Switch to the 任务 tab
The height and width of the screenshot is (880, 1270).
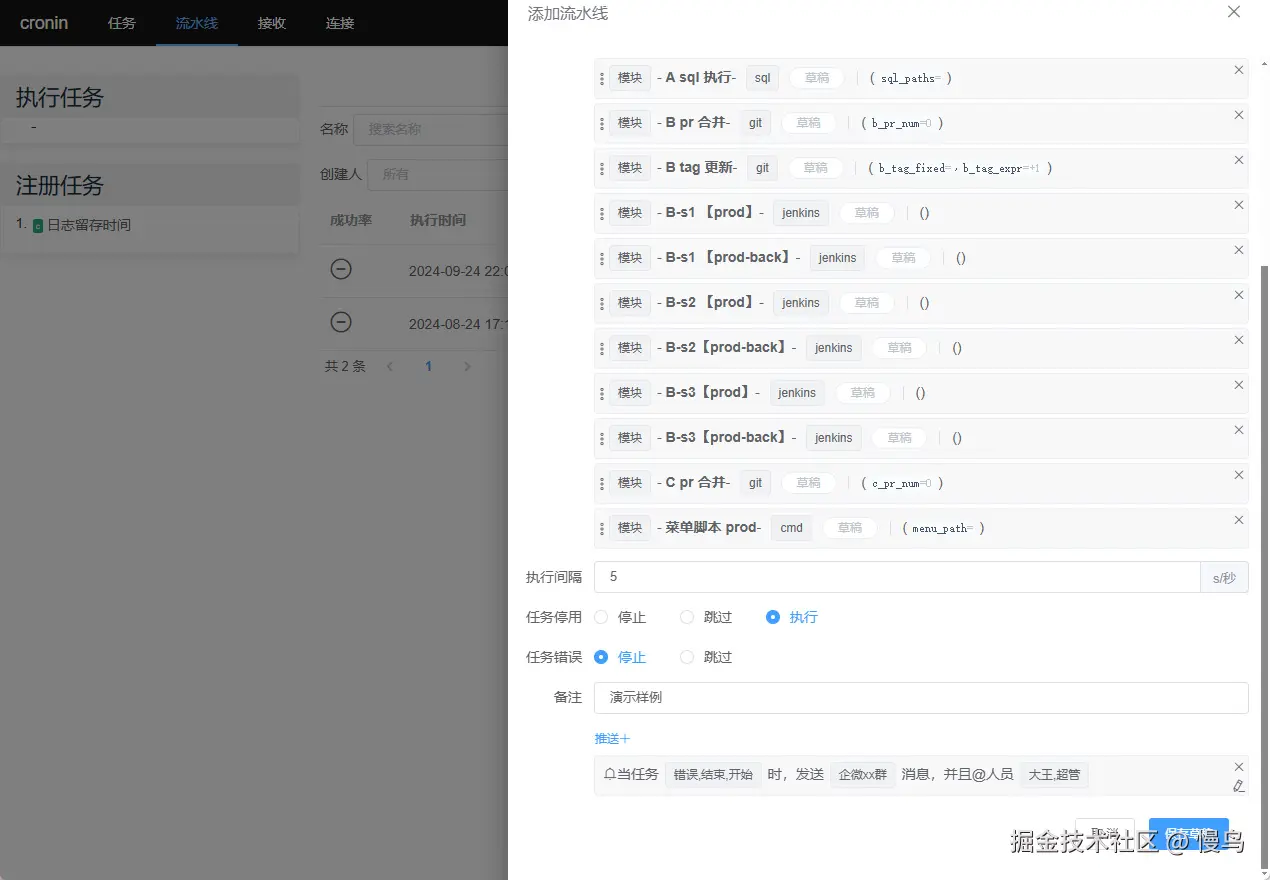(122, 22)
